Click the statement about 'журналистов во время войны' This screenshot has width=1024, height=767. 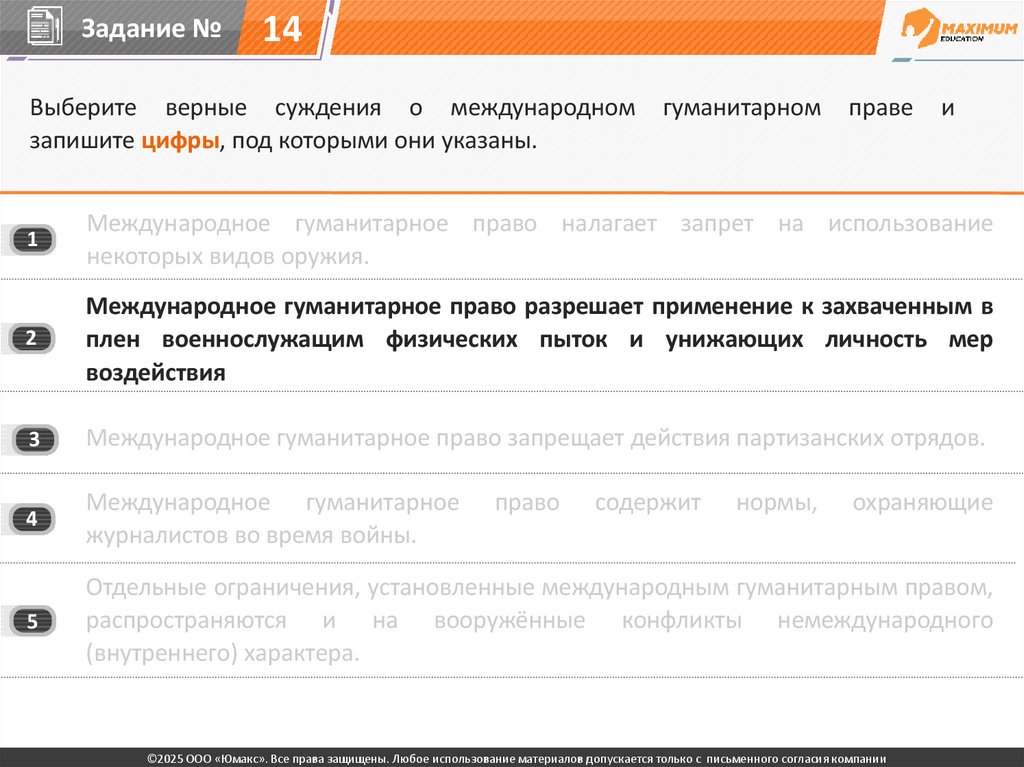[x=539, y=519]
